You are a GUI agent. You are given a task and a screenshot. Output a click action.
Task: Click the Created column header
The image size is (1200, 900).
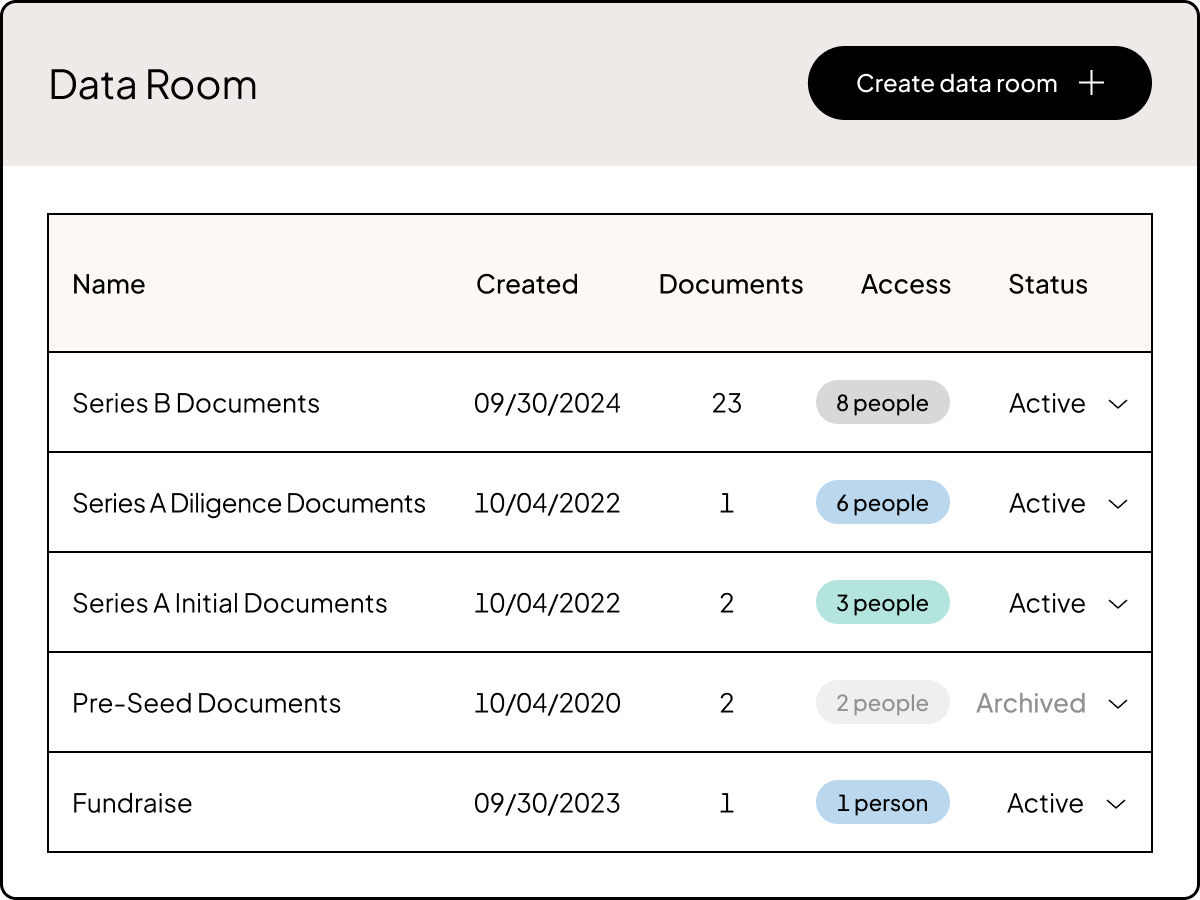coord(527,285)
